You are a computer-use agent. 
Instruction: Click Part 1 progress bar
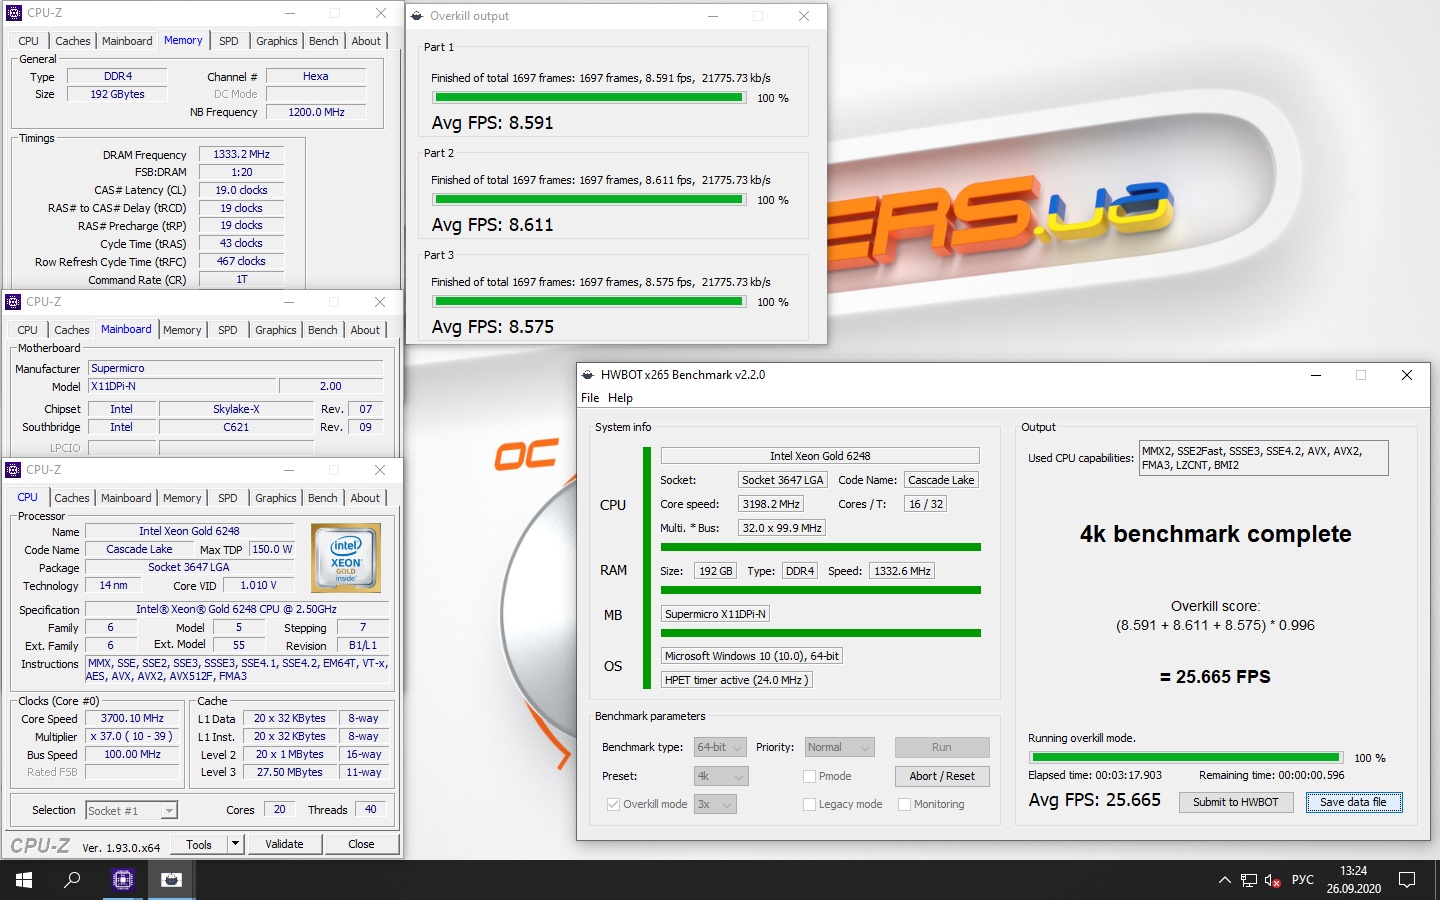click(x=589, y=98)
